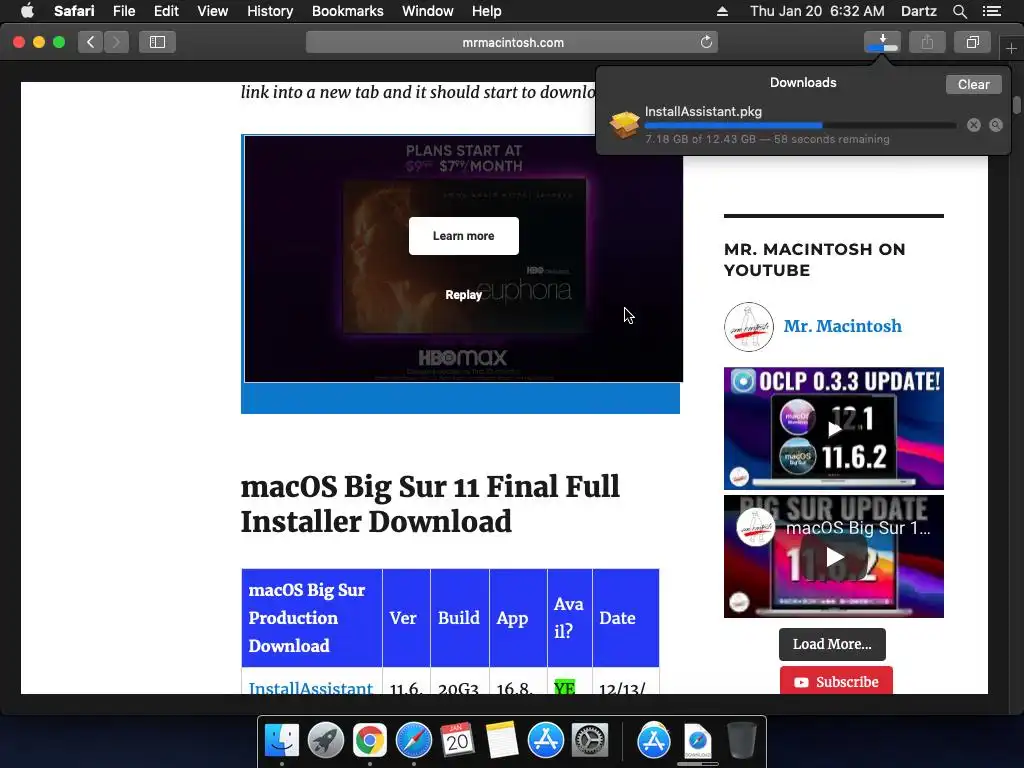
Task: Click the Ver column header
Action: tap(406, 618)
